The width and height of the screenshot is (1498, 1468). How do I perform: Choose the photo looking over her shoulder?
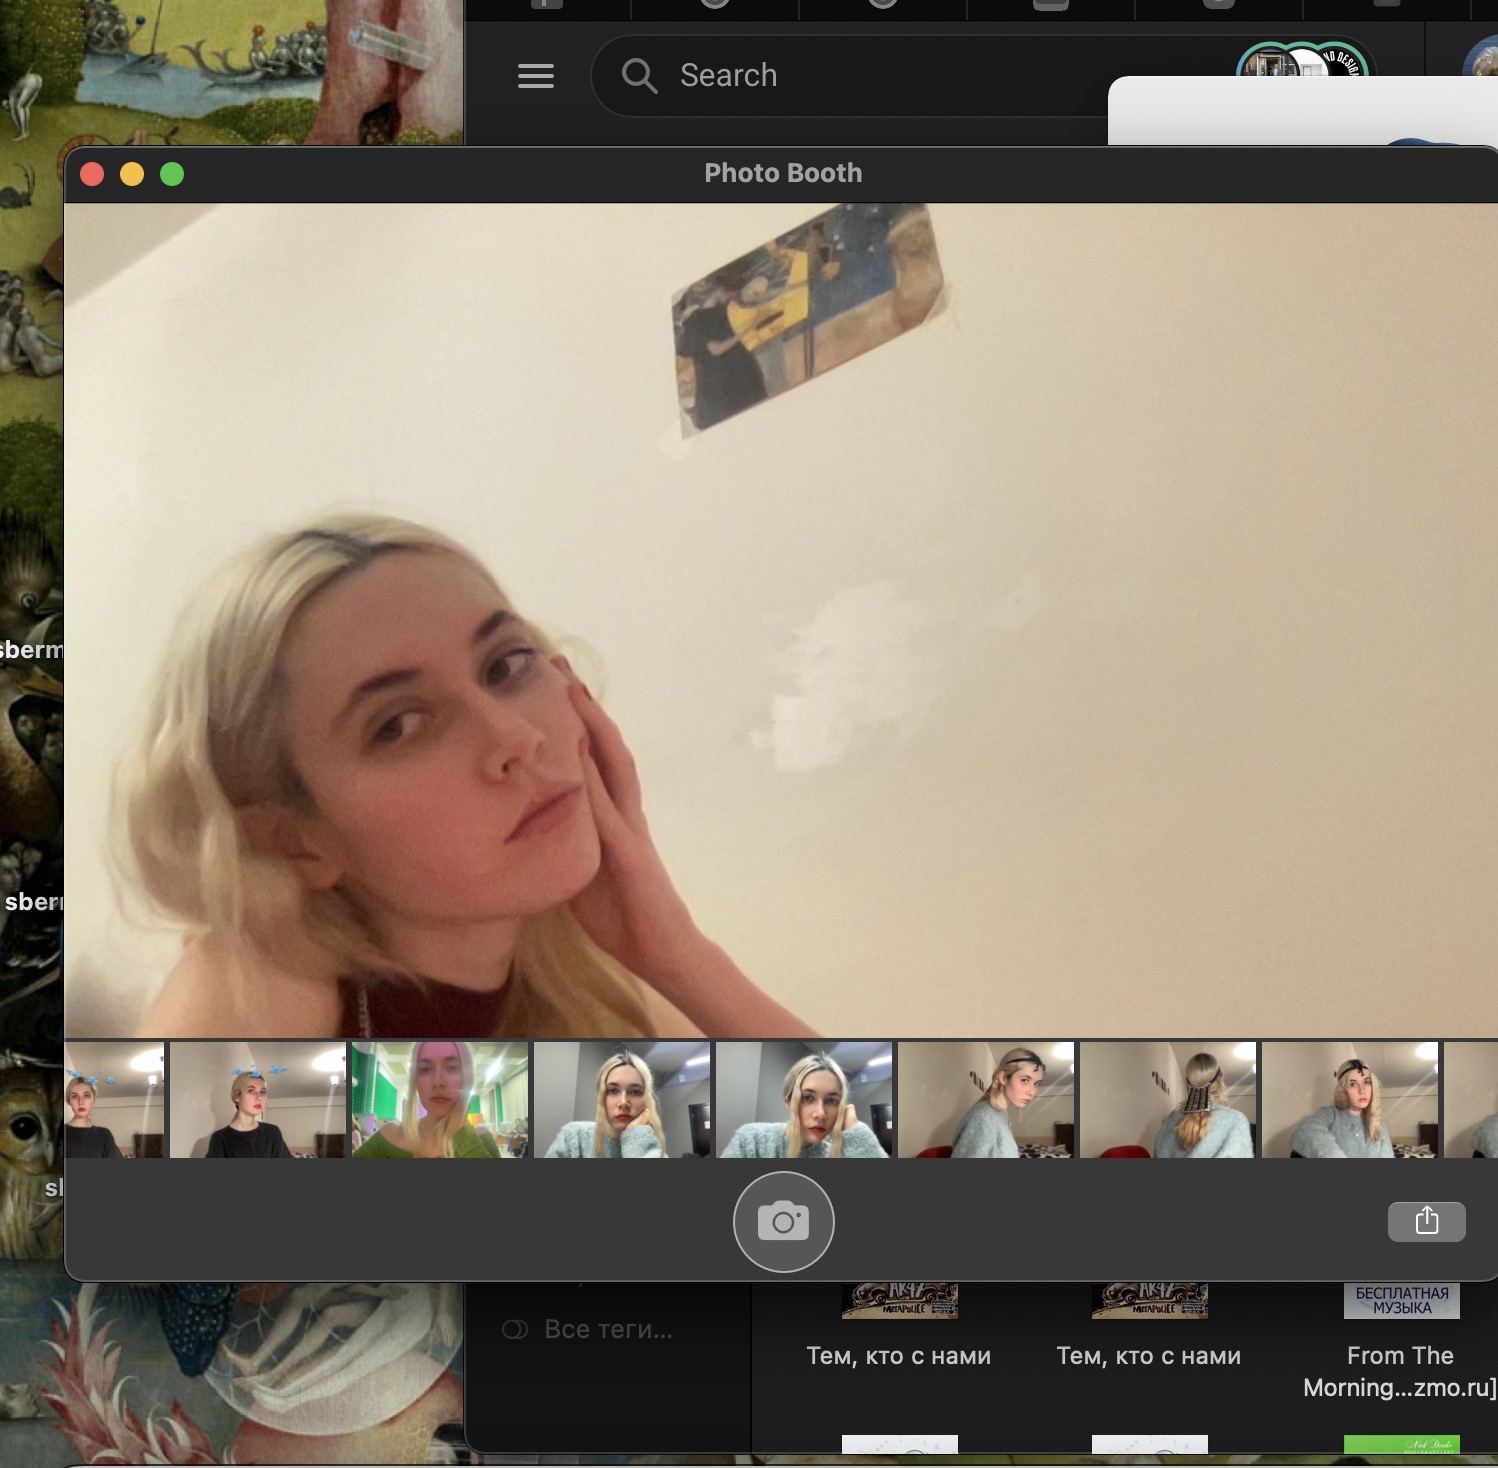pyautogui.click(x=986, y=1100)
